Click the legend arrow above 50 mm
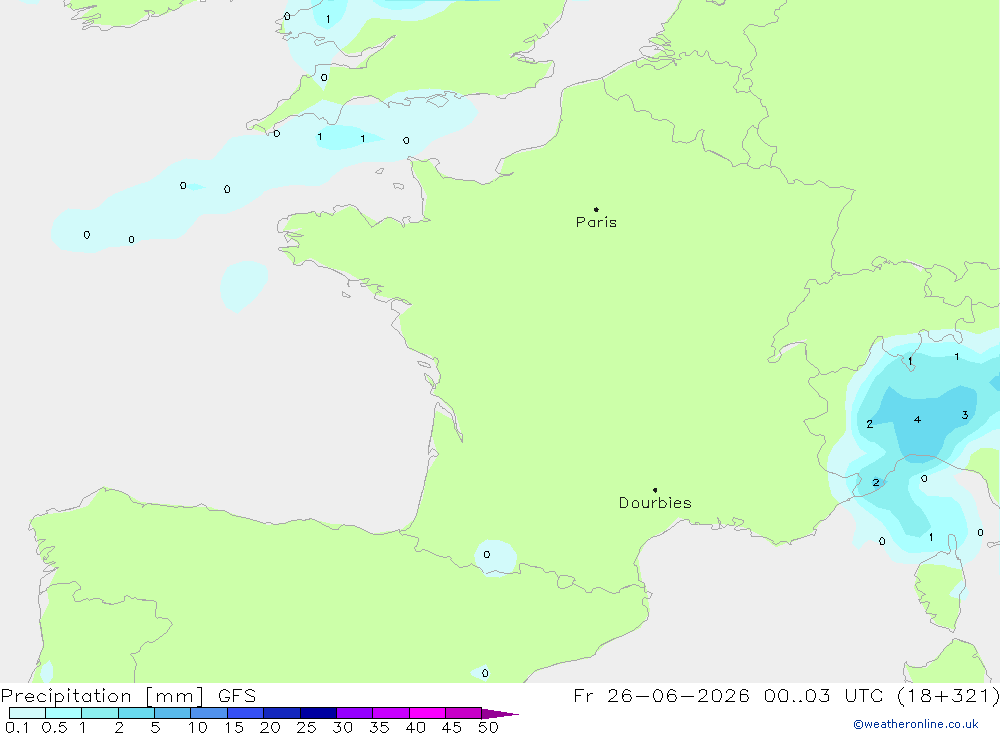Image resolution: width=1000 pixels, height=733 pixels. coord(500,713)
